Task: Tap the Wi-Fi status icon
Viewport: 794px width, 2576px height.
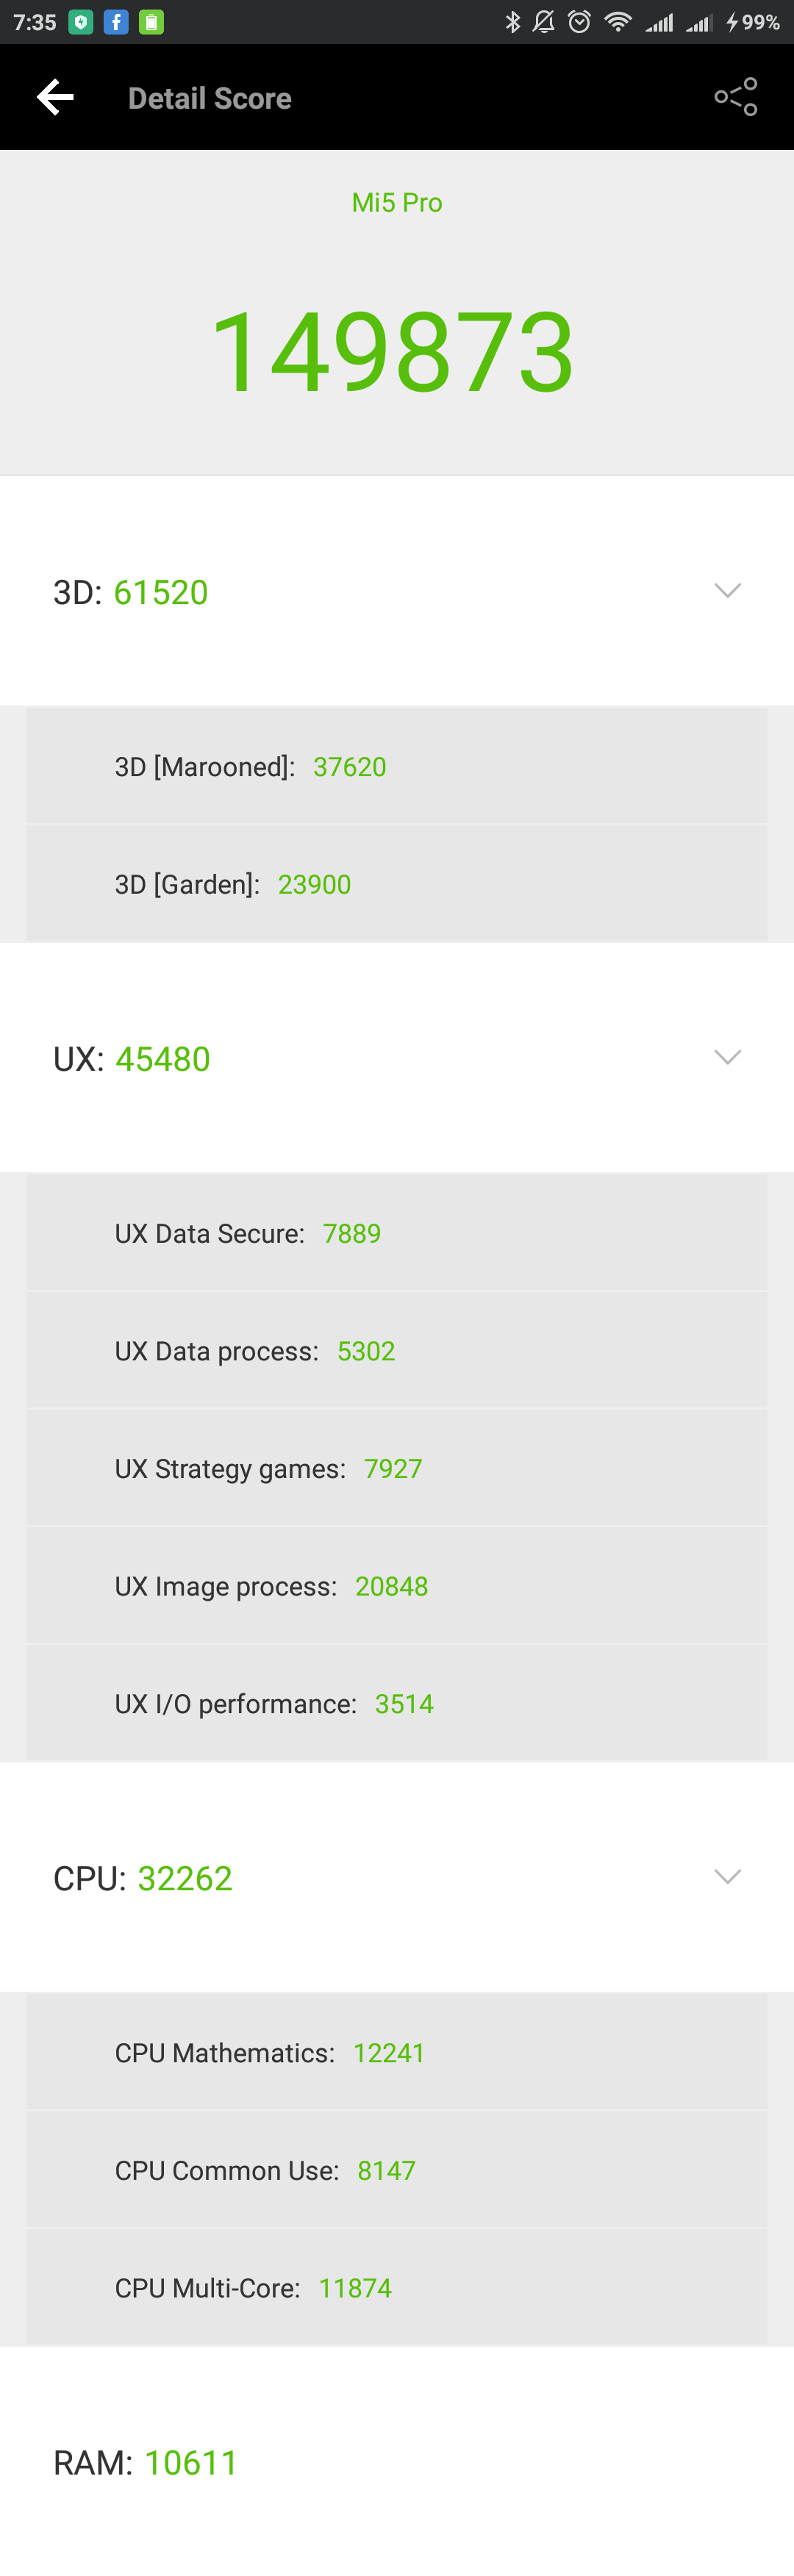Action: point(618,22)
